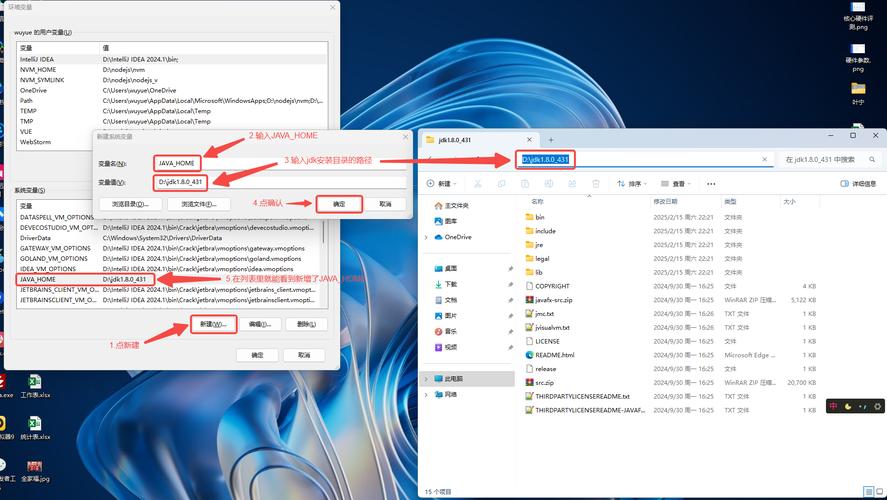This screenshot has width=887, height=500.
Task: Switch to large icons view in status bar
Action: [x=877, y=492]
